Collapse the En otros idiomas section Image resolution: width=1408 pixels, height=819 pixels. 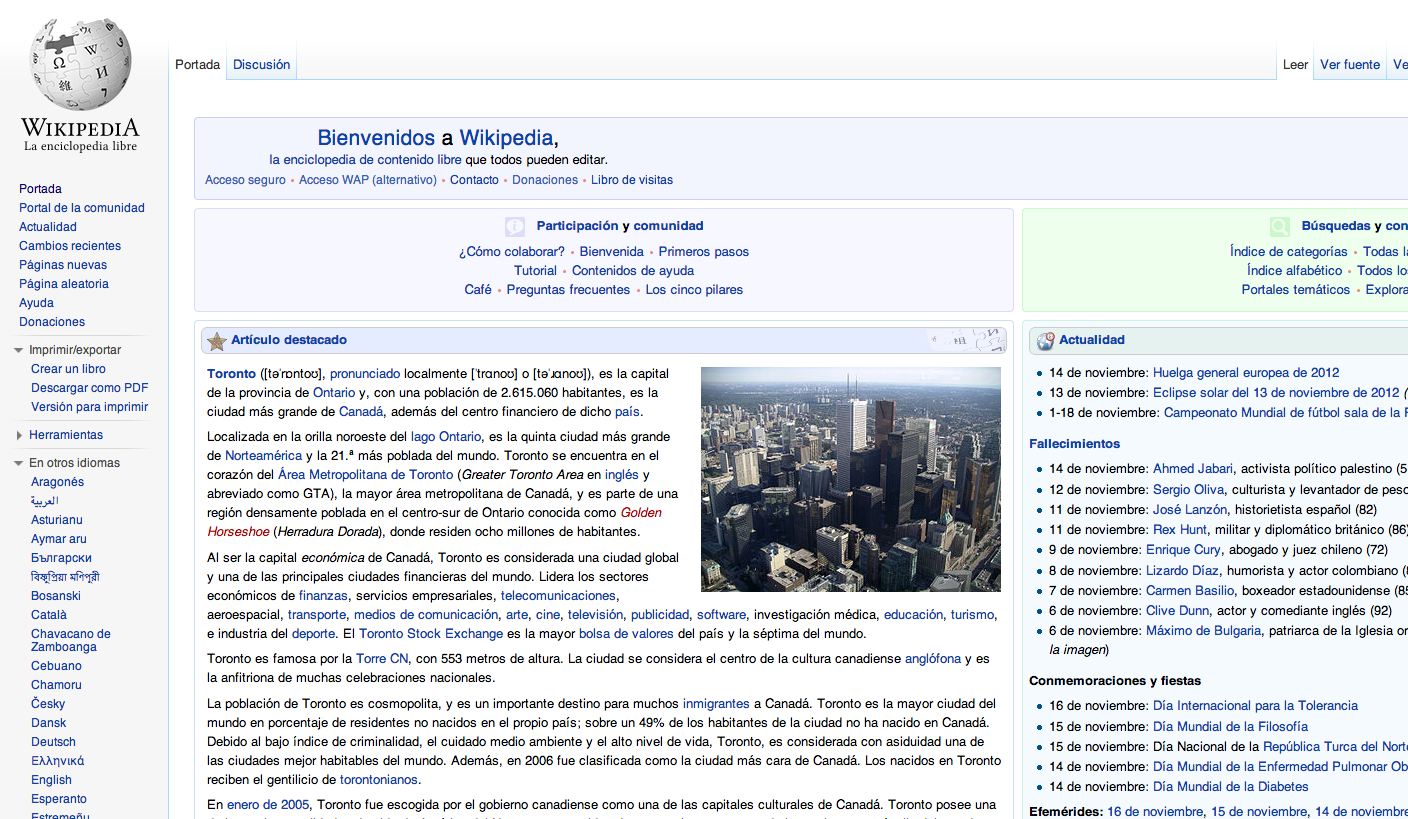click(x=19, y=463)
